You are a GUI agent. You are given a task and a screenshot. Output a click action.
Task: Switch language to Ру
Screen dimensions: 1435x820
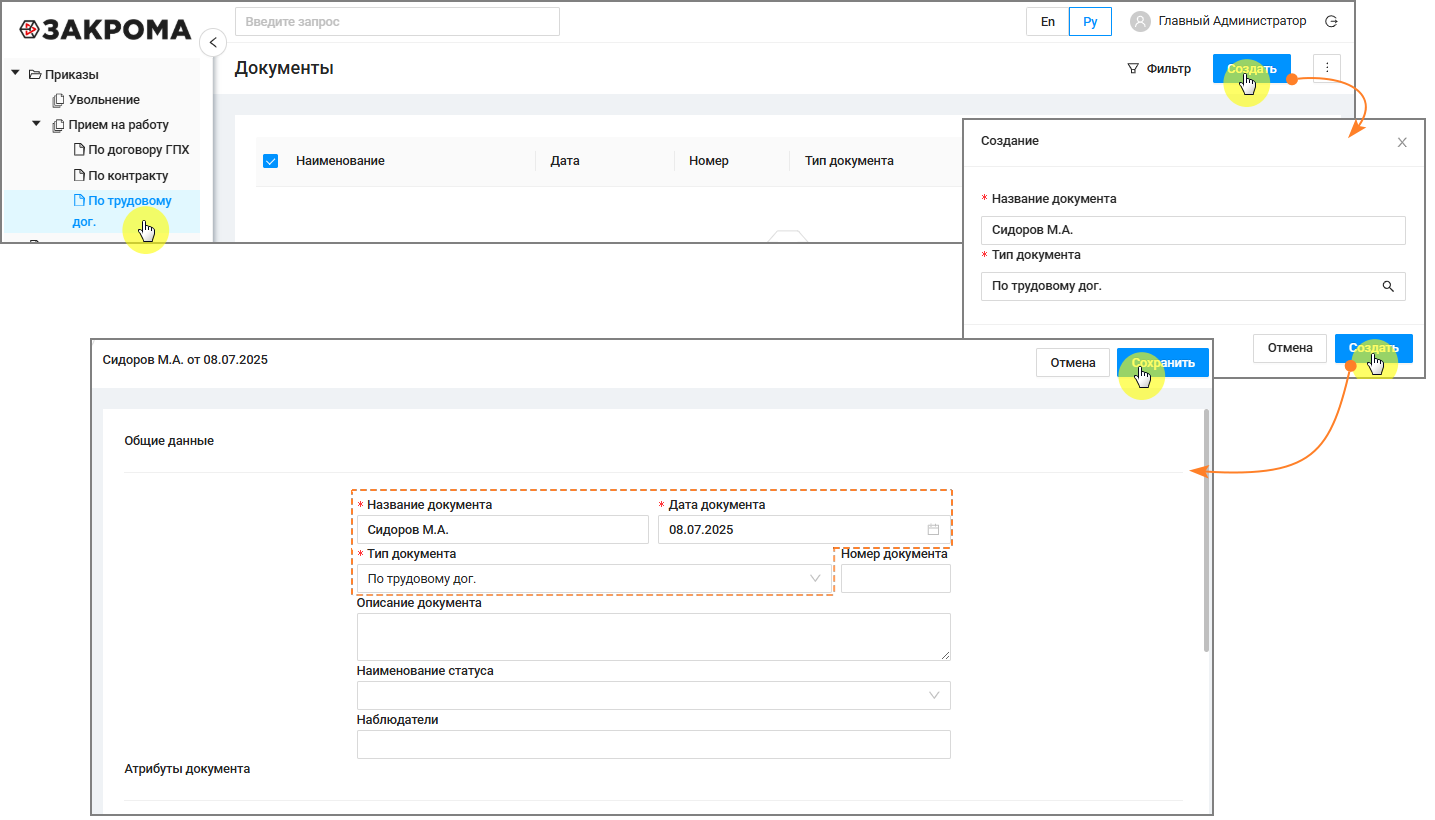tap(1090, 21)
